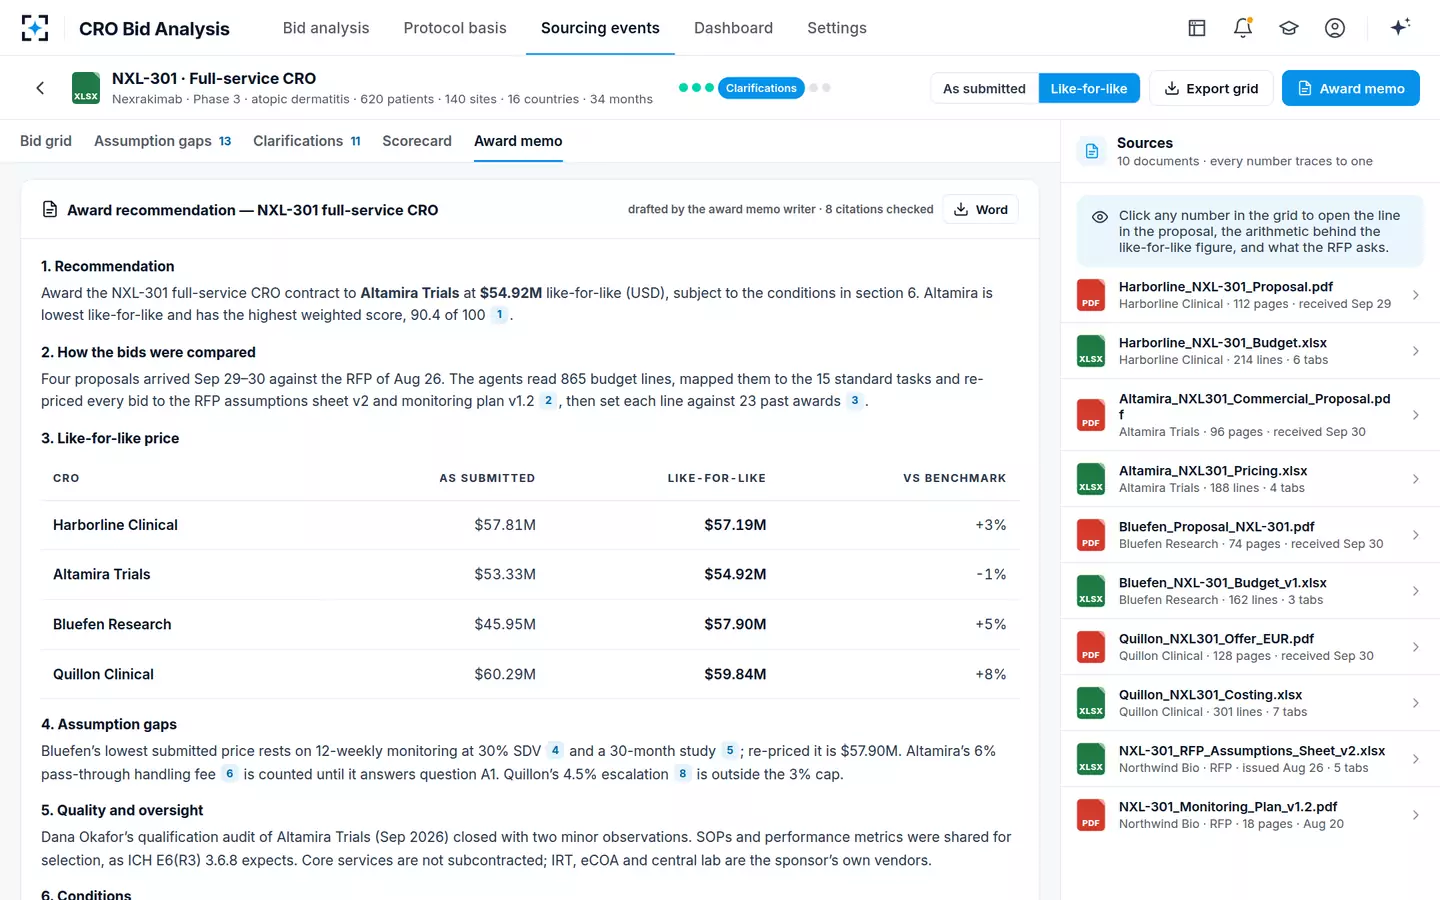The width and height of the screenshot is (1440, 900).
Task: Open the layout panel icon in header
Action: click(x=1197, y=28)
